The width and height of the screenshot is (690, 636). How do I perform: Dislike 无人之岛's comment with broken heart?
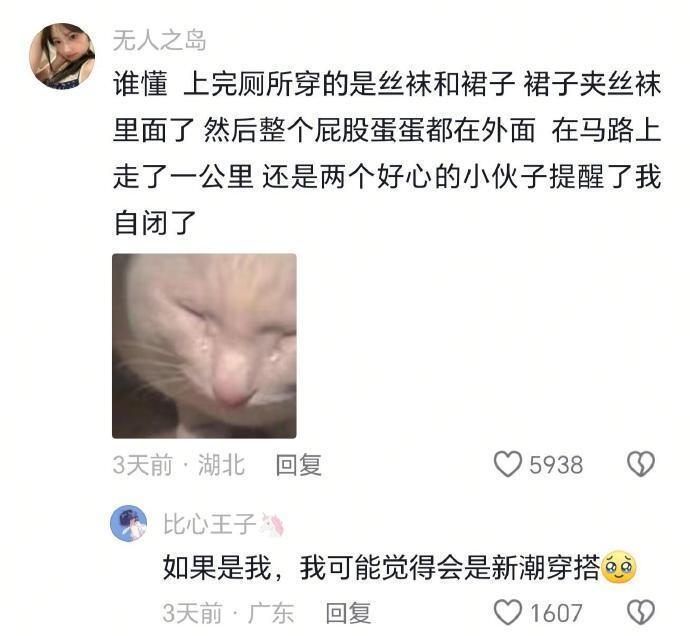coord(641,464)
